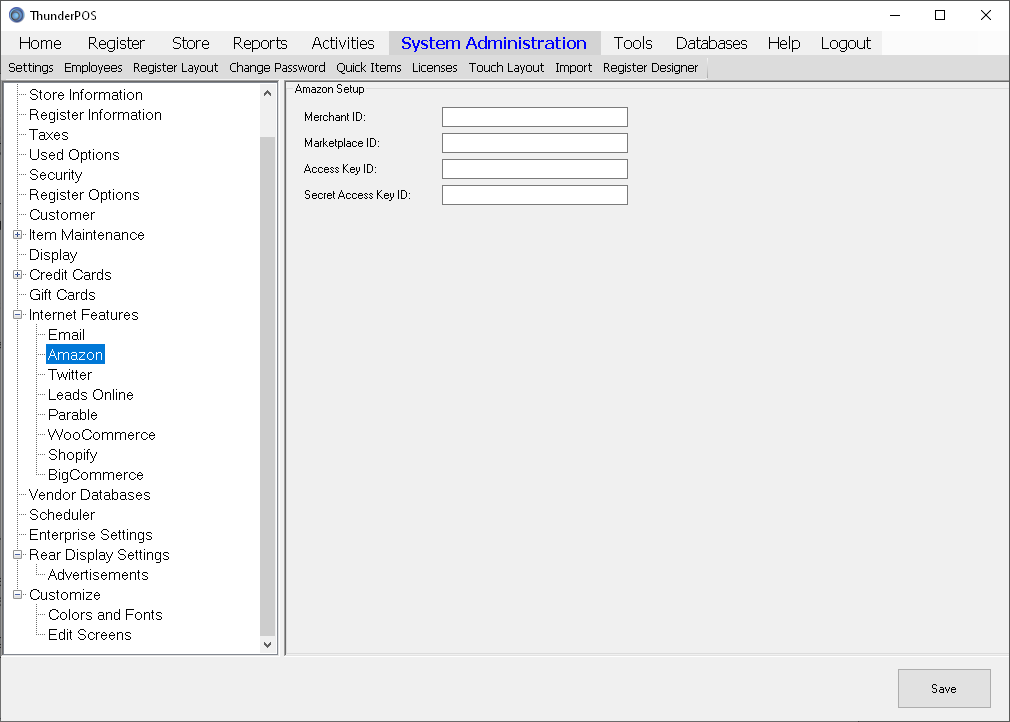
Task: Collapse the Customize tree node
Action: 17,595
